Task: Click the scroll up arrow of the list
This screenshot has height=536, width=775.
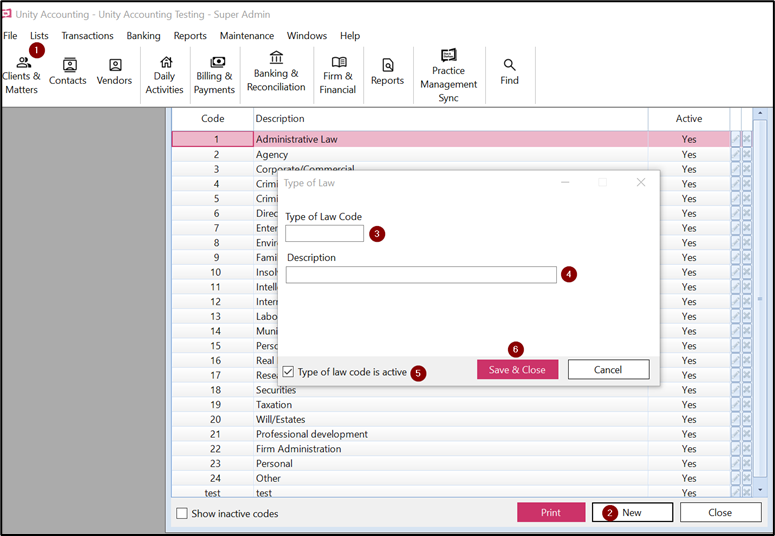Action: pos(759,115)
